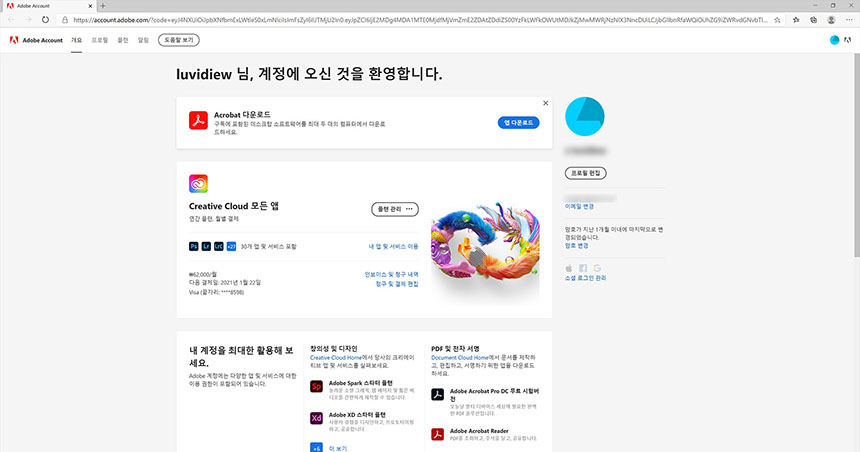Open the Document Cloud Home link
Screen dimensions: 860x452
coord(460,358)
